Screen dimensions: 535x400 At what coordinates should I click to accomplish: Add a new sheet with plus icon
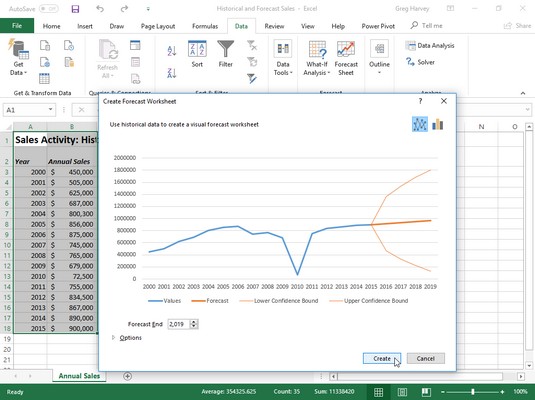point(127,376)
